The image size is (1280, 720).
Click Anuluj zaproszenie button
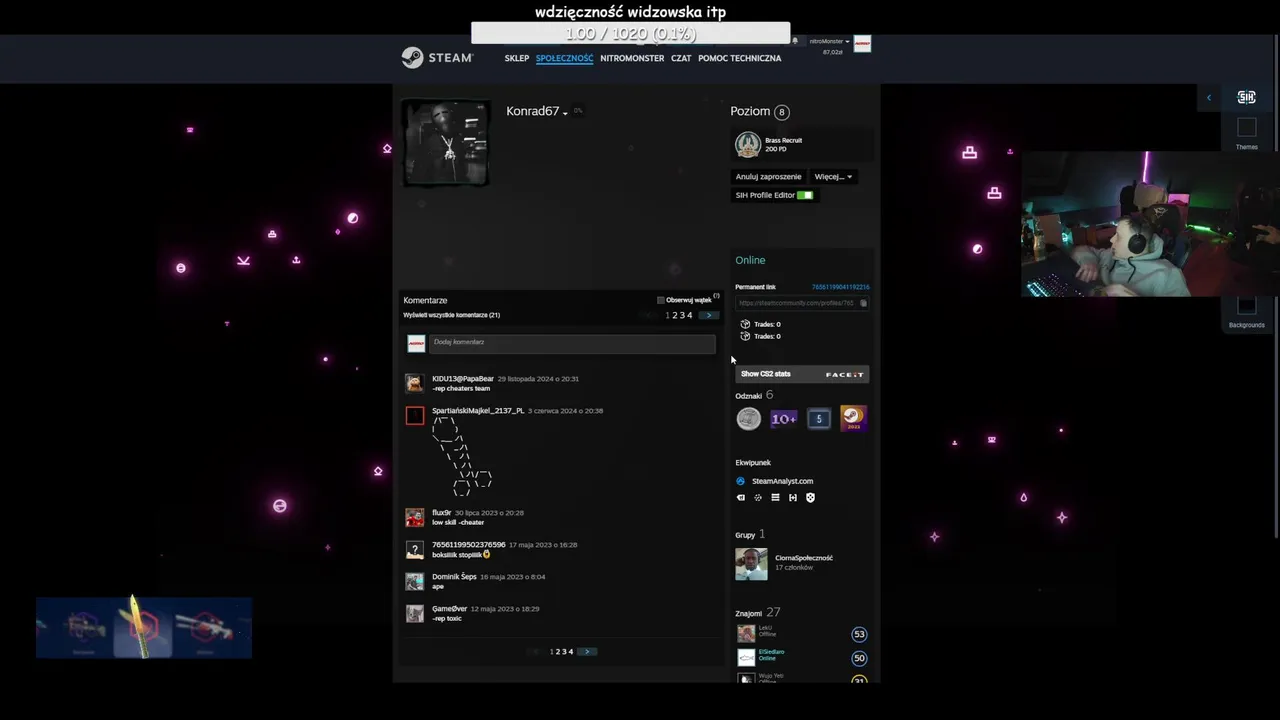pyautogui.click(x=768, y=177)
